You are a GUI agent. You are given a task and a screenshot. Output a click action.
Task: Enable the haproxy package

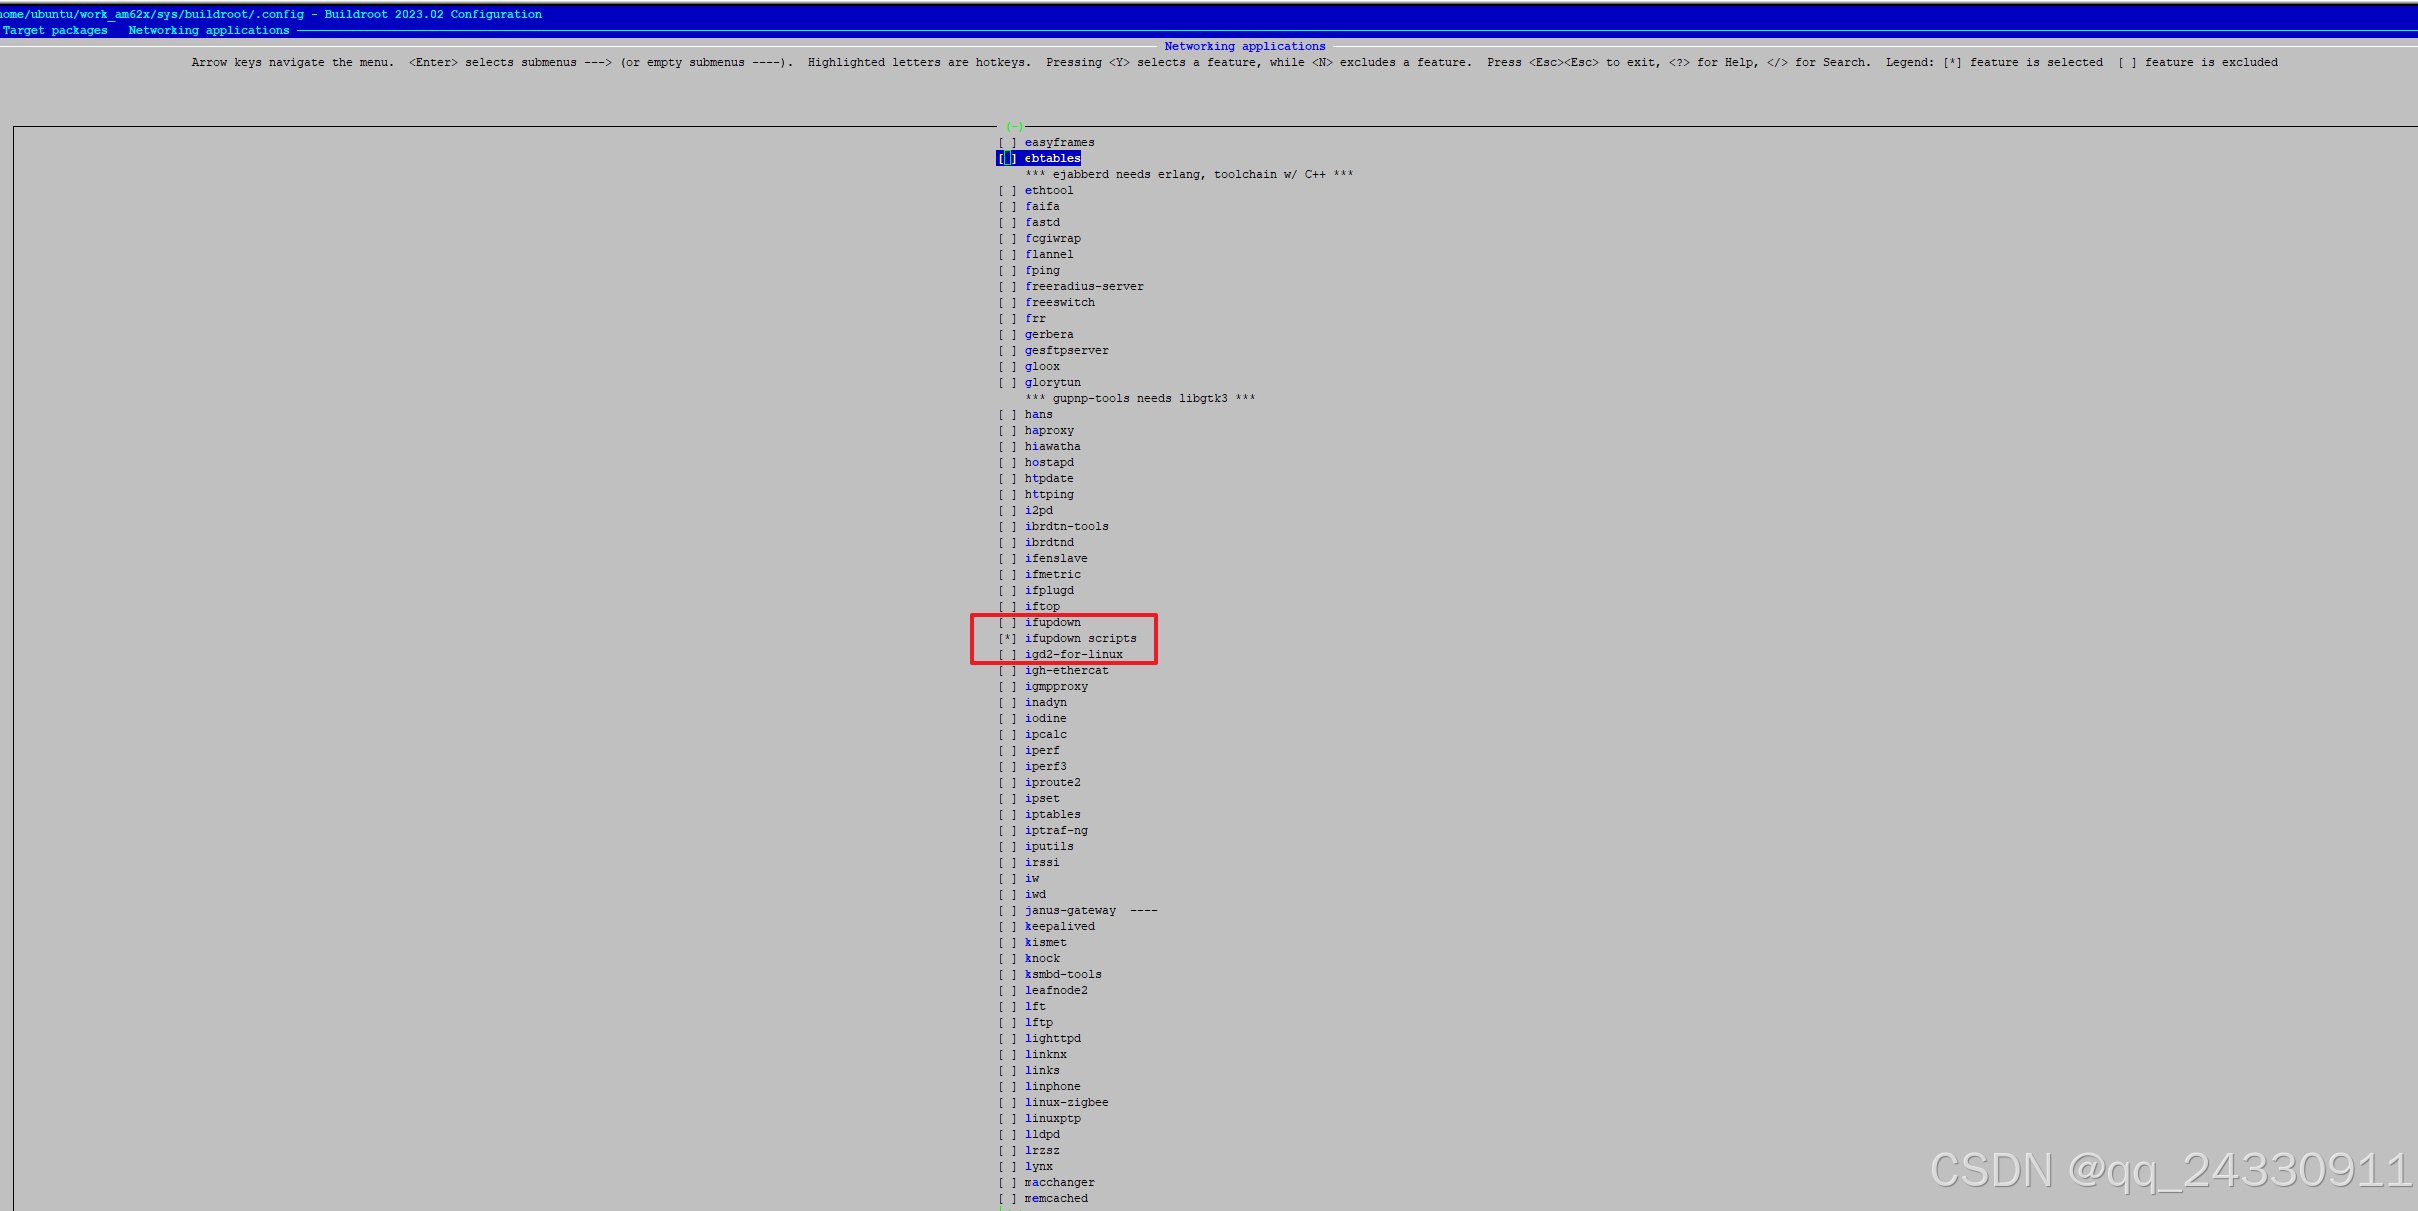pos(1008,430)
